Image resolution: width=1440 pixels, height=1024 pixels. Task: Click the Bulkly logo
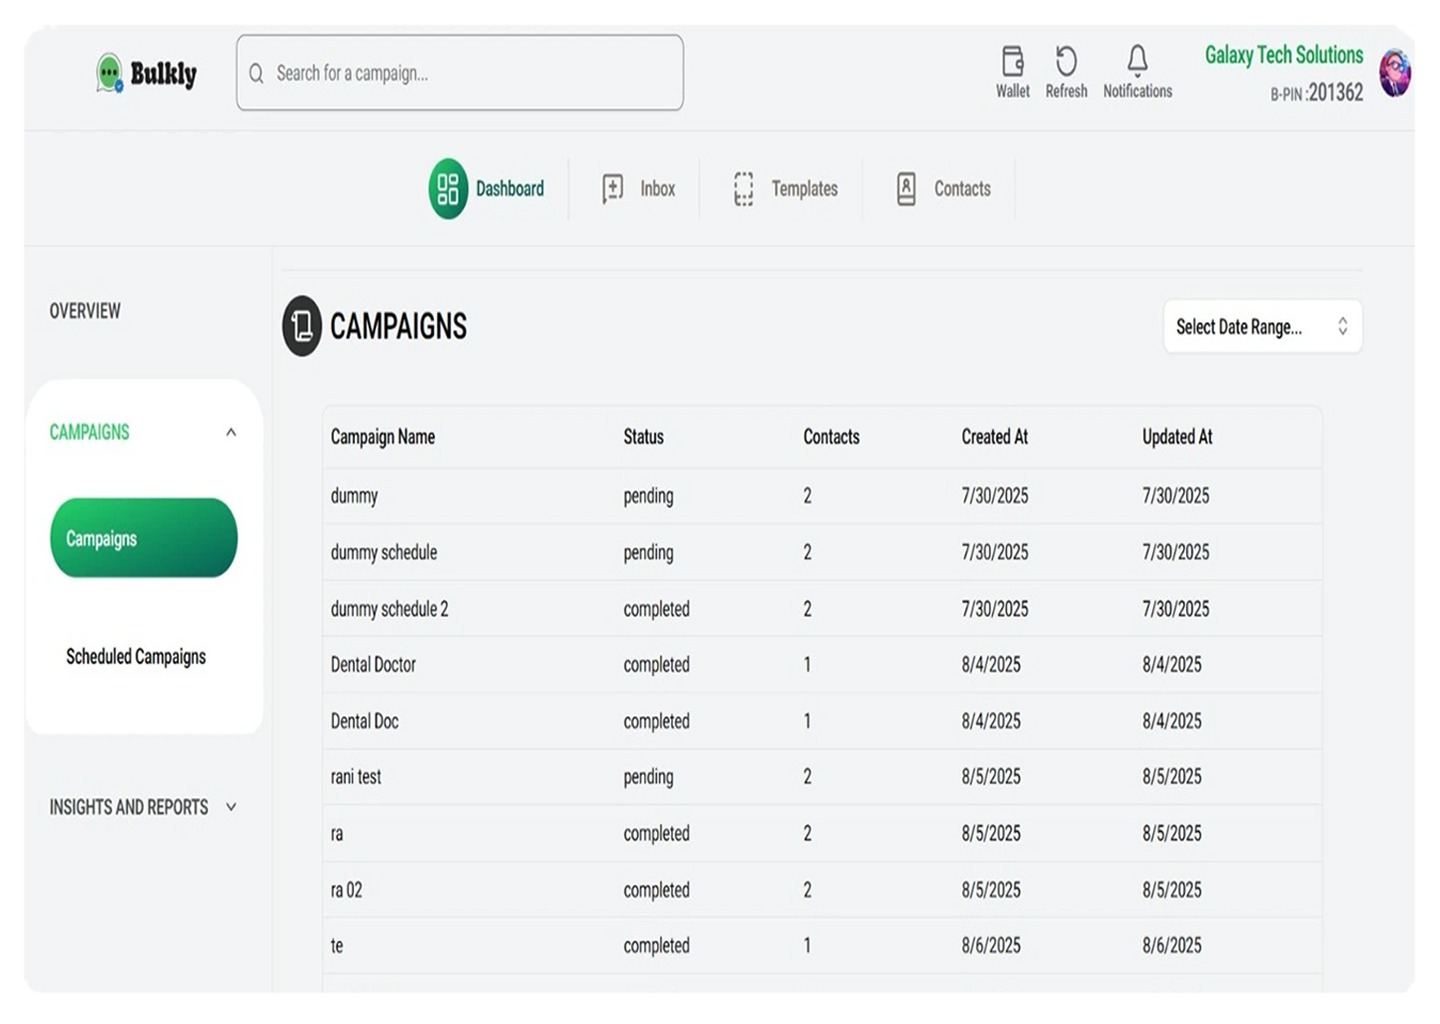[147, 73]
